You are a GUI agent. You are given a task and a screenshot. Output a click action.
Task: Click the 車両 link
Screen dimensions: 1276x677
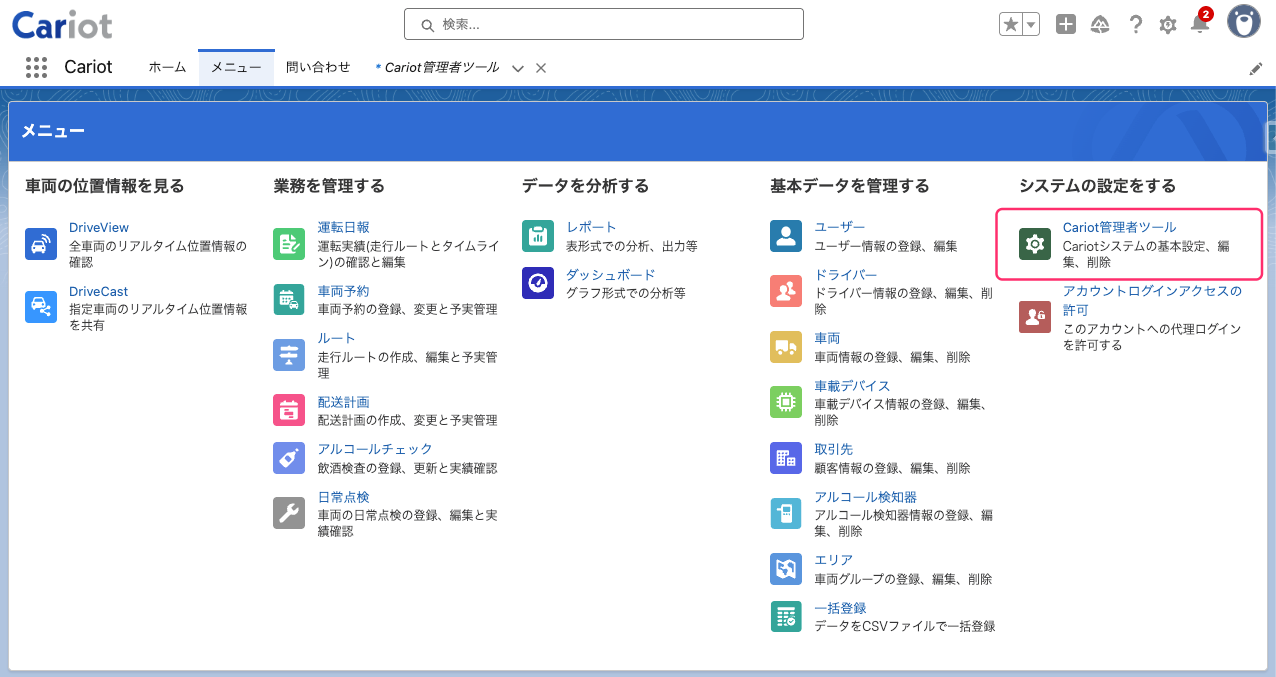827,339
